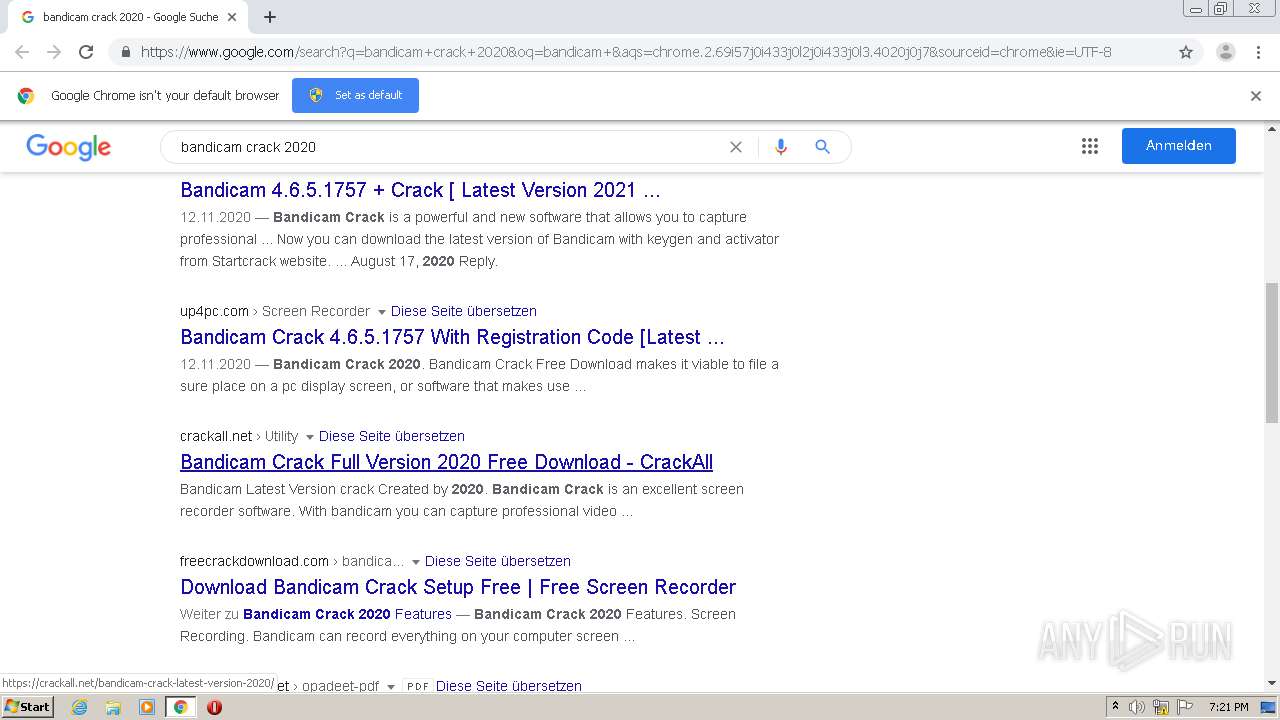
Task: Open Internet Explorer from the taskbar
Action: tap(80, 707)
